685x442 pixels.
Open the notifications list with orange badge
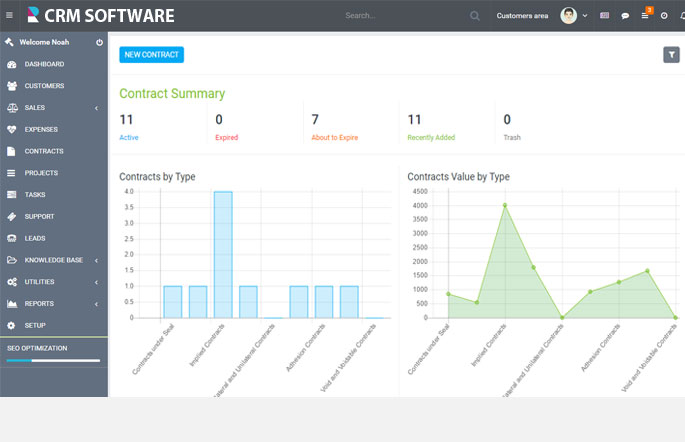pos(646,14)
